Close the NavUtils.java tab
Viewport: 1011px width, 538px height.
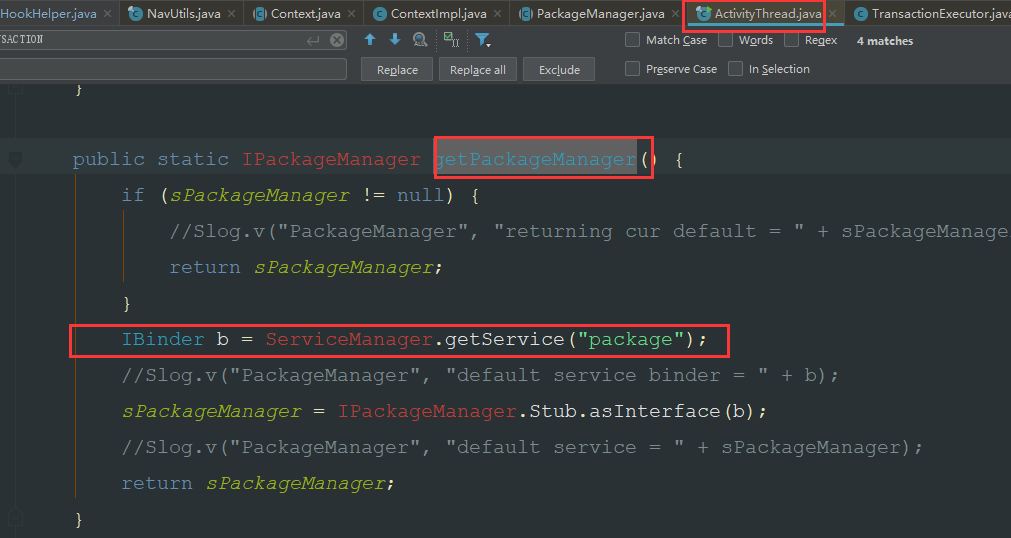coord(231,14)
